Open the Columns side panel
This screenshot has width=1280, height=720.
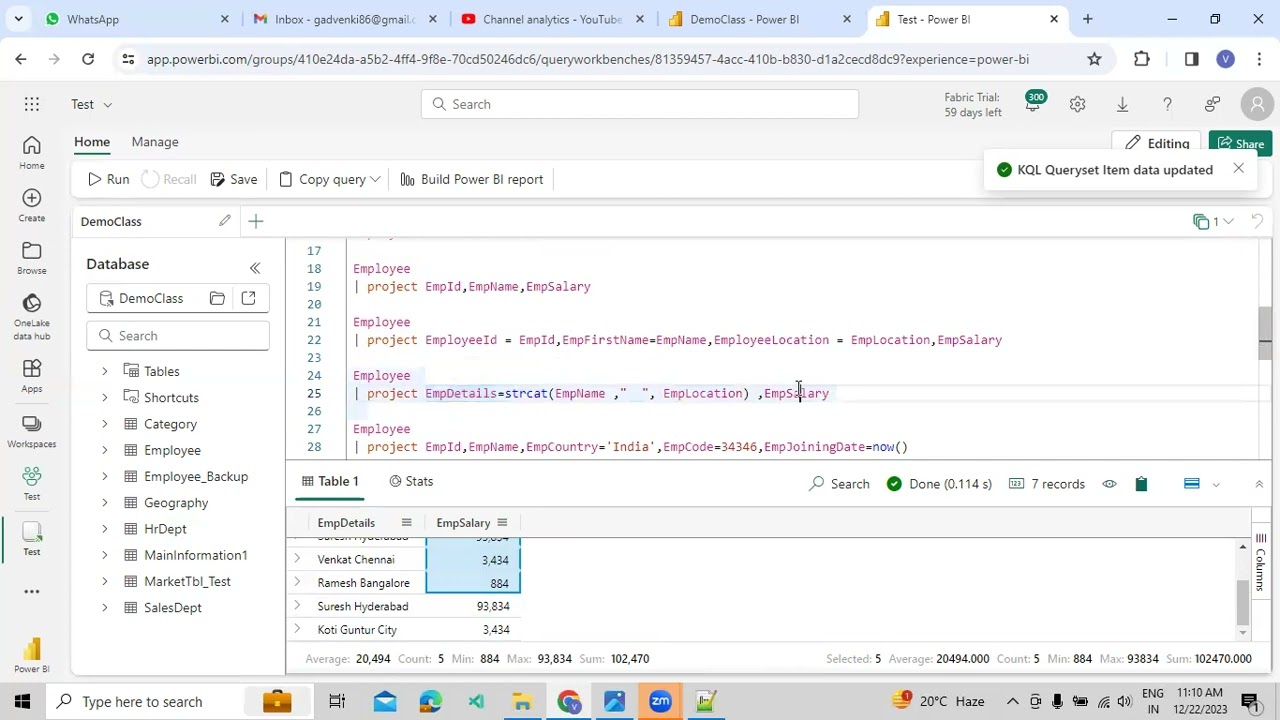click(1261, 561)
